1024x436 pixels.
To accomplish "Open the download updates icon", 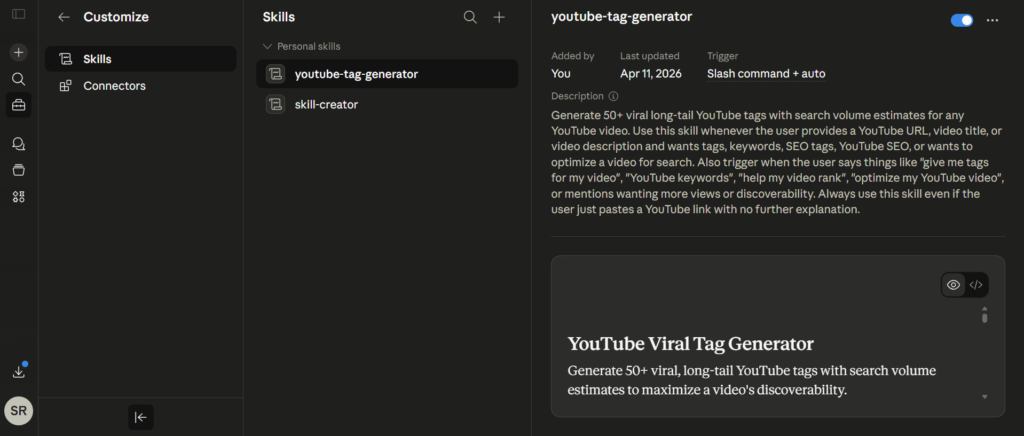I will click(x=19, y=371).
